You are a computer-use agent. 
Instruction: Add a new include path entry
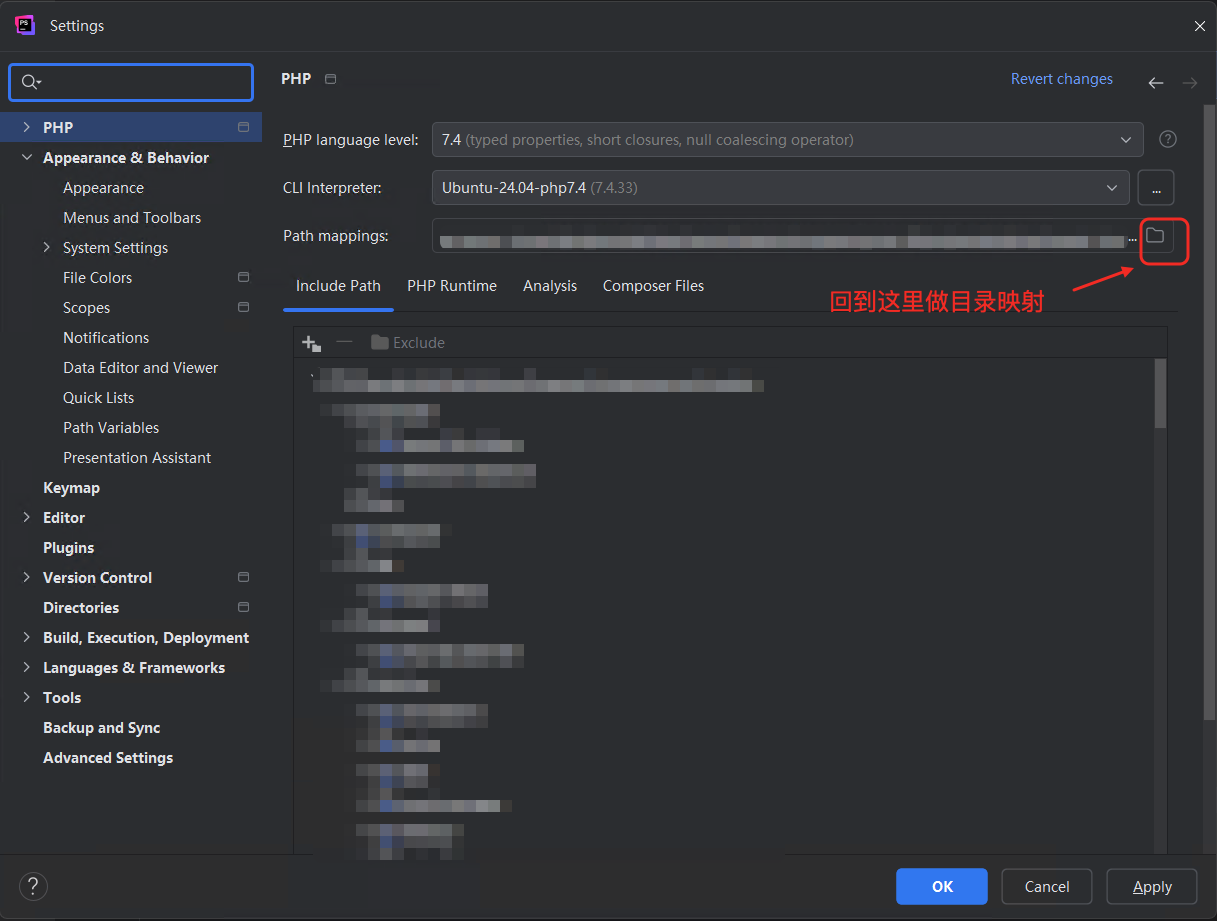click(311, 343)
